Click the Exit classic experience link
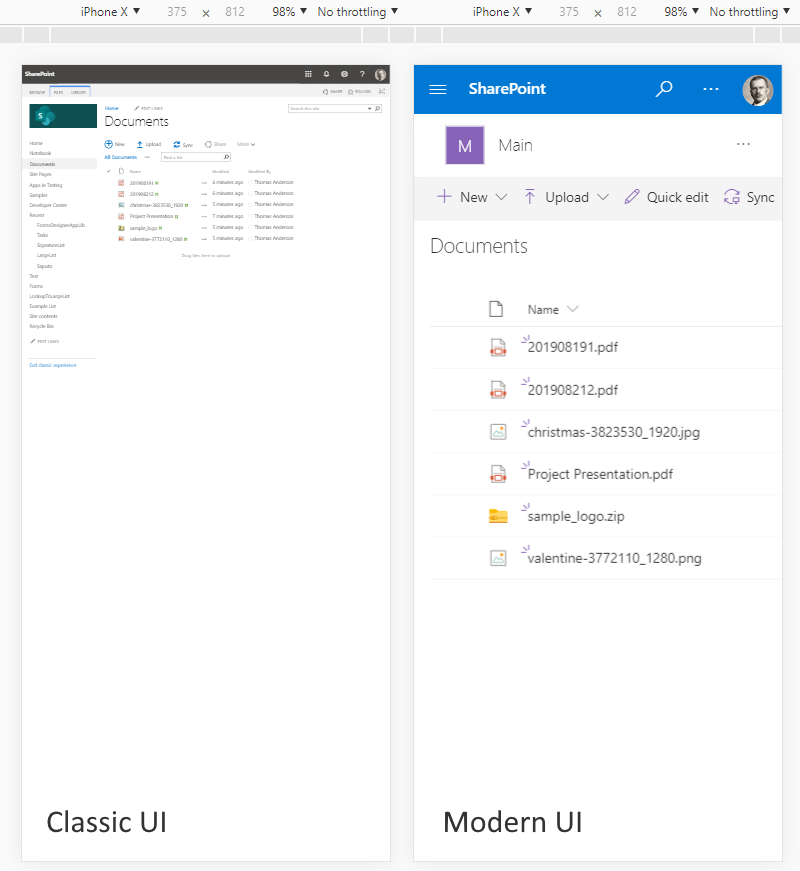This screenshot has height=871, width=800. (x=54, y=365)
